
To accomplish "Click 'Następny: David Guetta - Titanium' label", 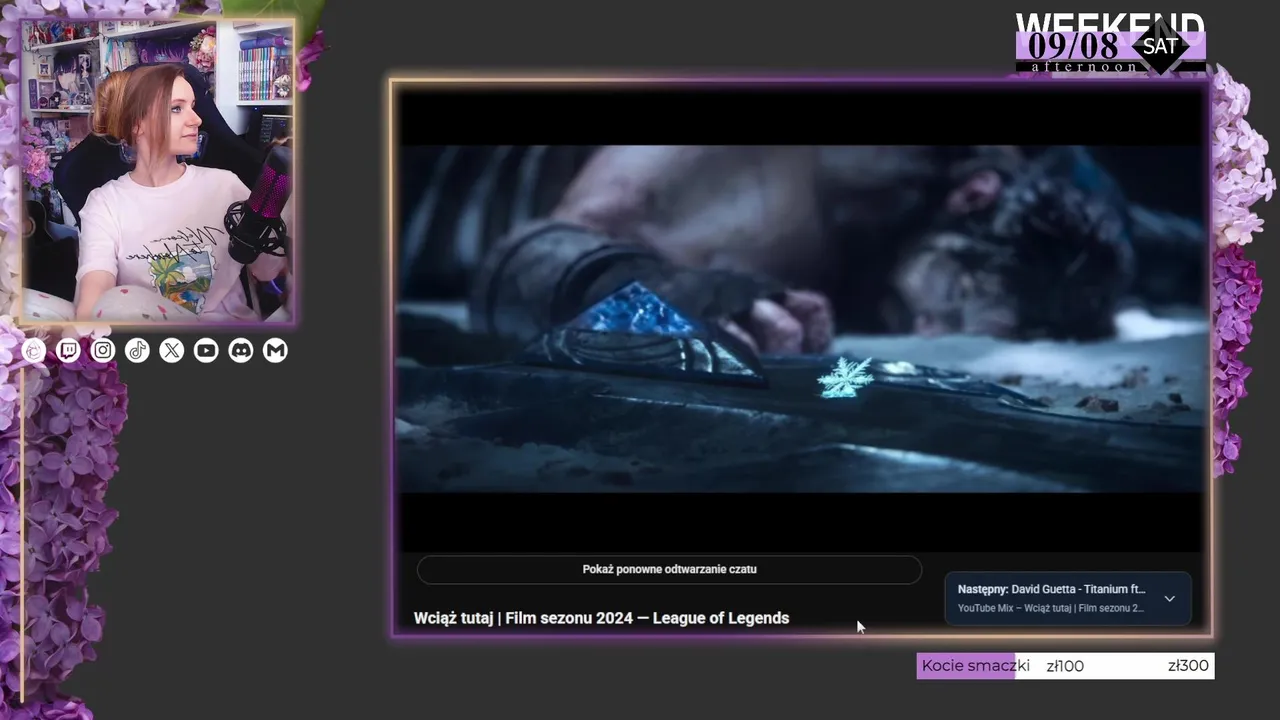I will click(1051, 589).
